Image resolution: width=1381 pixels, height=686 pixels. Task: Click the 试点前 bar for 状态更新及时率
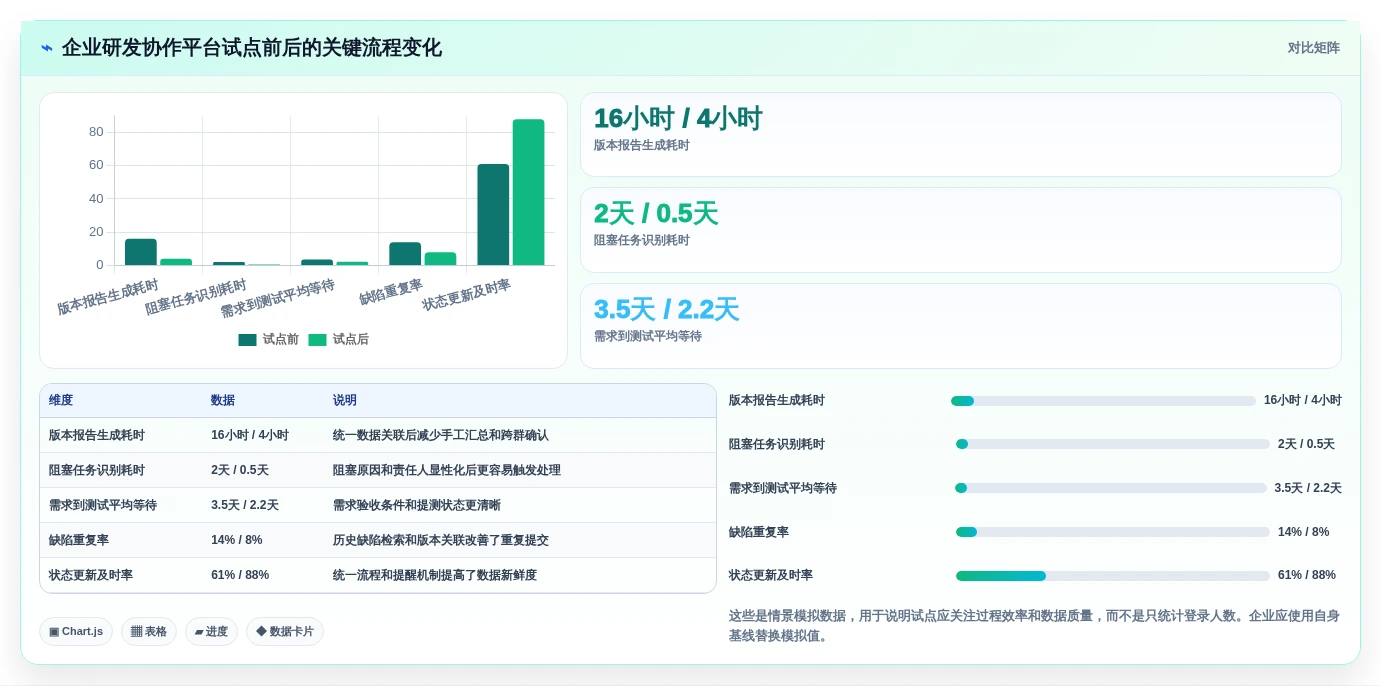pyautogui.click(x=493, y=215)
